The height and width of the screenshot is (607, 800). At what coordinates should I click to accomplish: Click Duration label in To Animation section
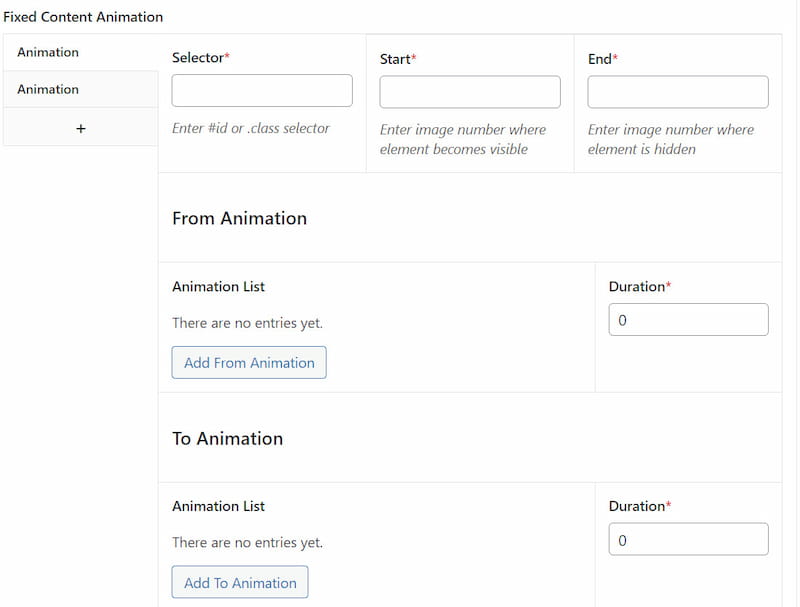pyautogui.click(x=640, y=506)
